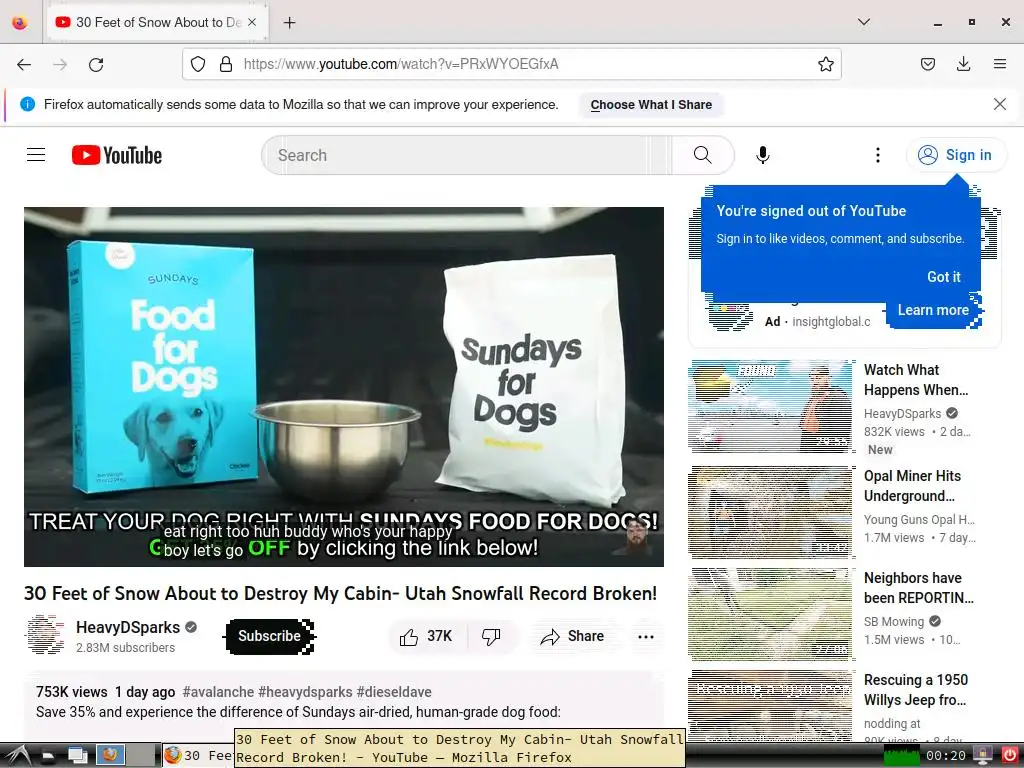Click the YouTube search magnifier button

703,155
